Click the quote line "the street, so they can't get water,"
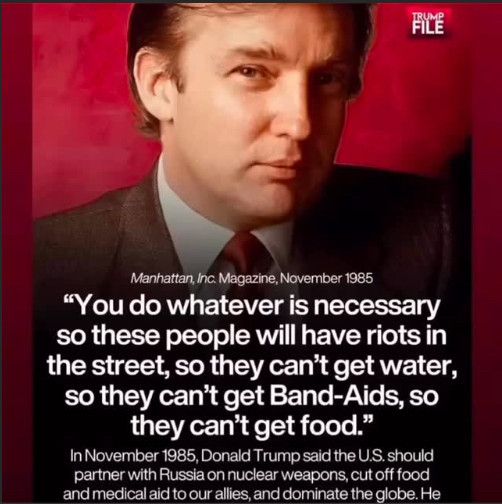This screenshot has width=502, height=504. coord(252,366)
